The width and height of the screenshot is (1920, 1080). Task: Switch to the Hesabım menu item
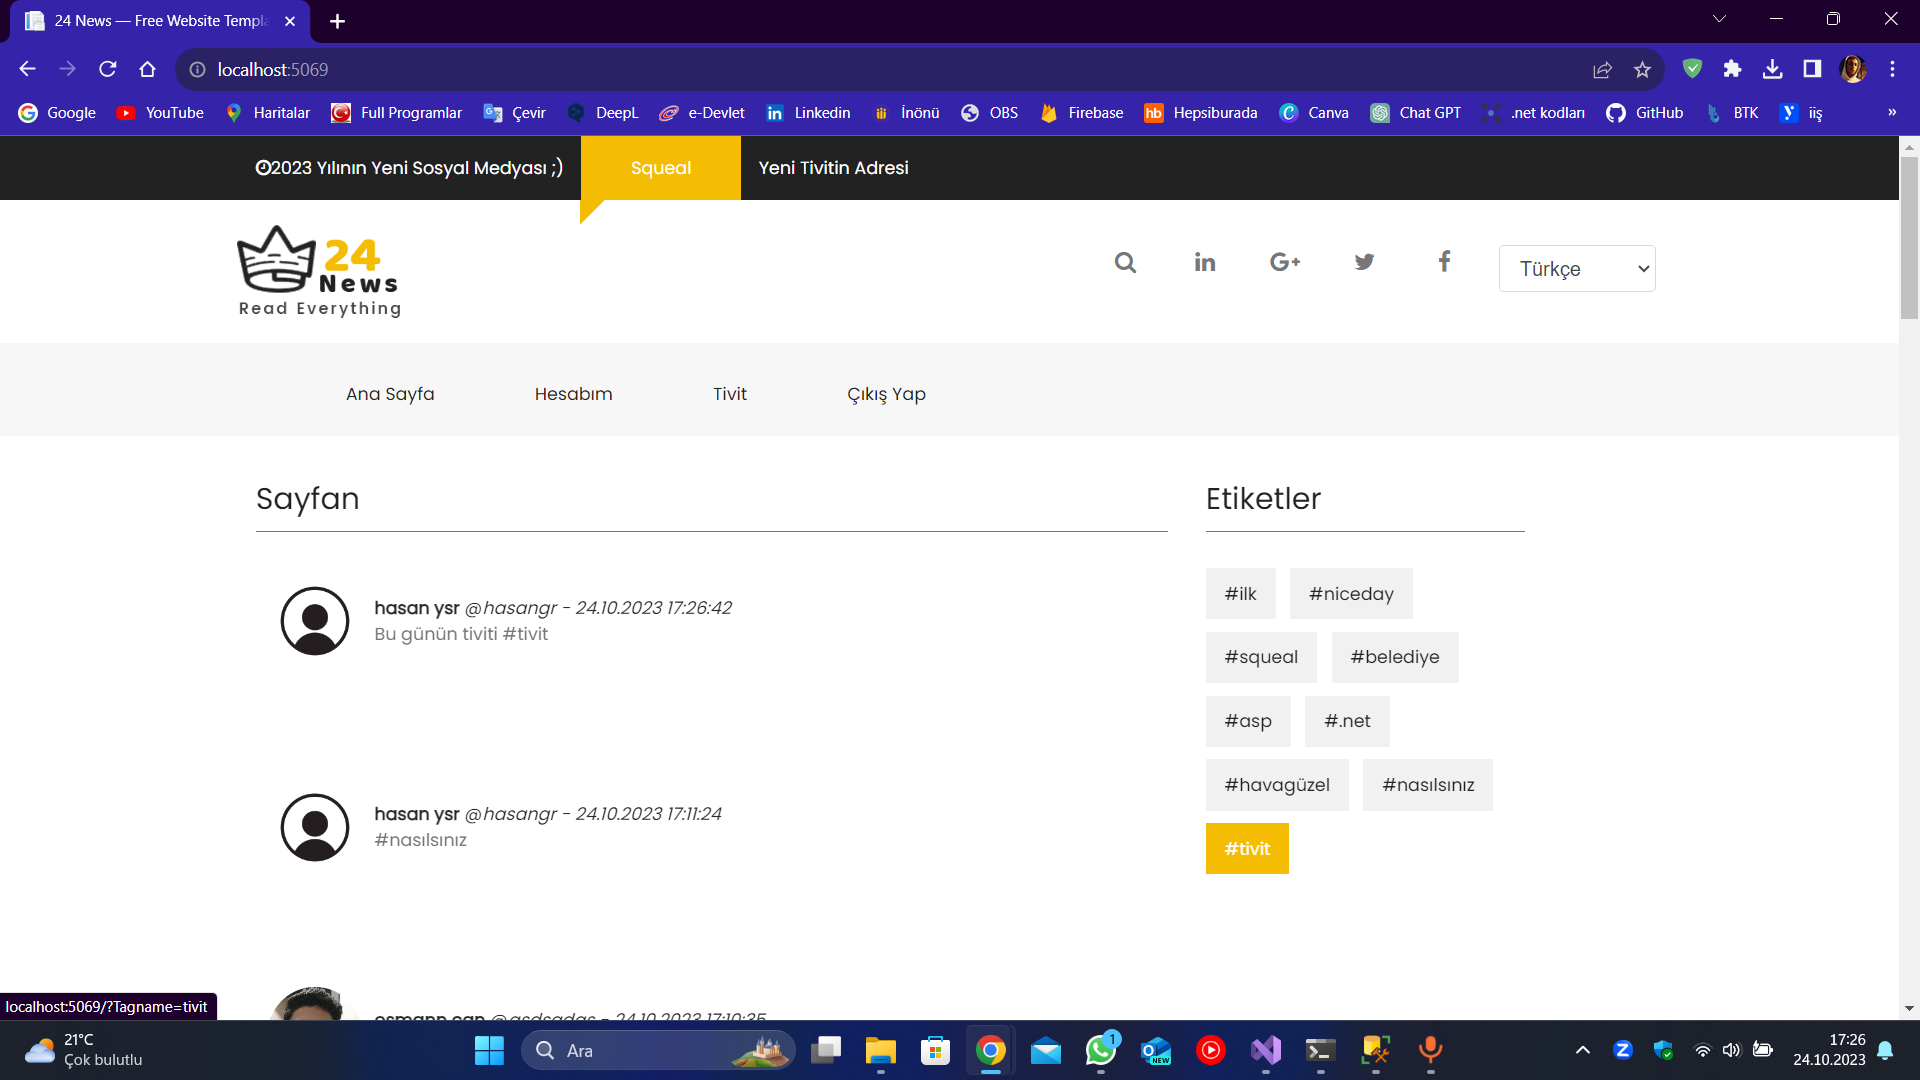click(574, 394)
